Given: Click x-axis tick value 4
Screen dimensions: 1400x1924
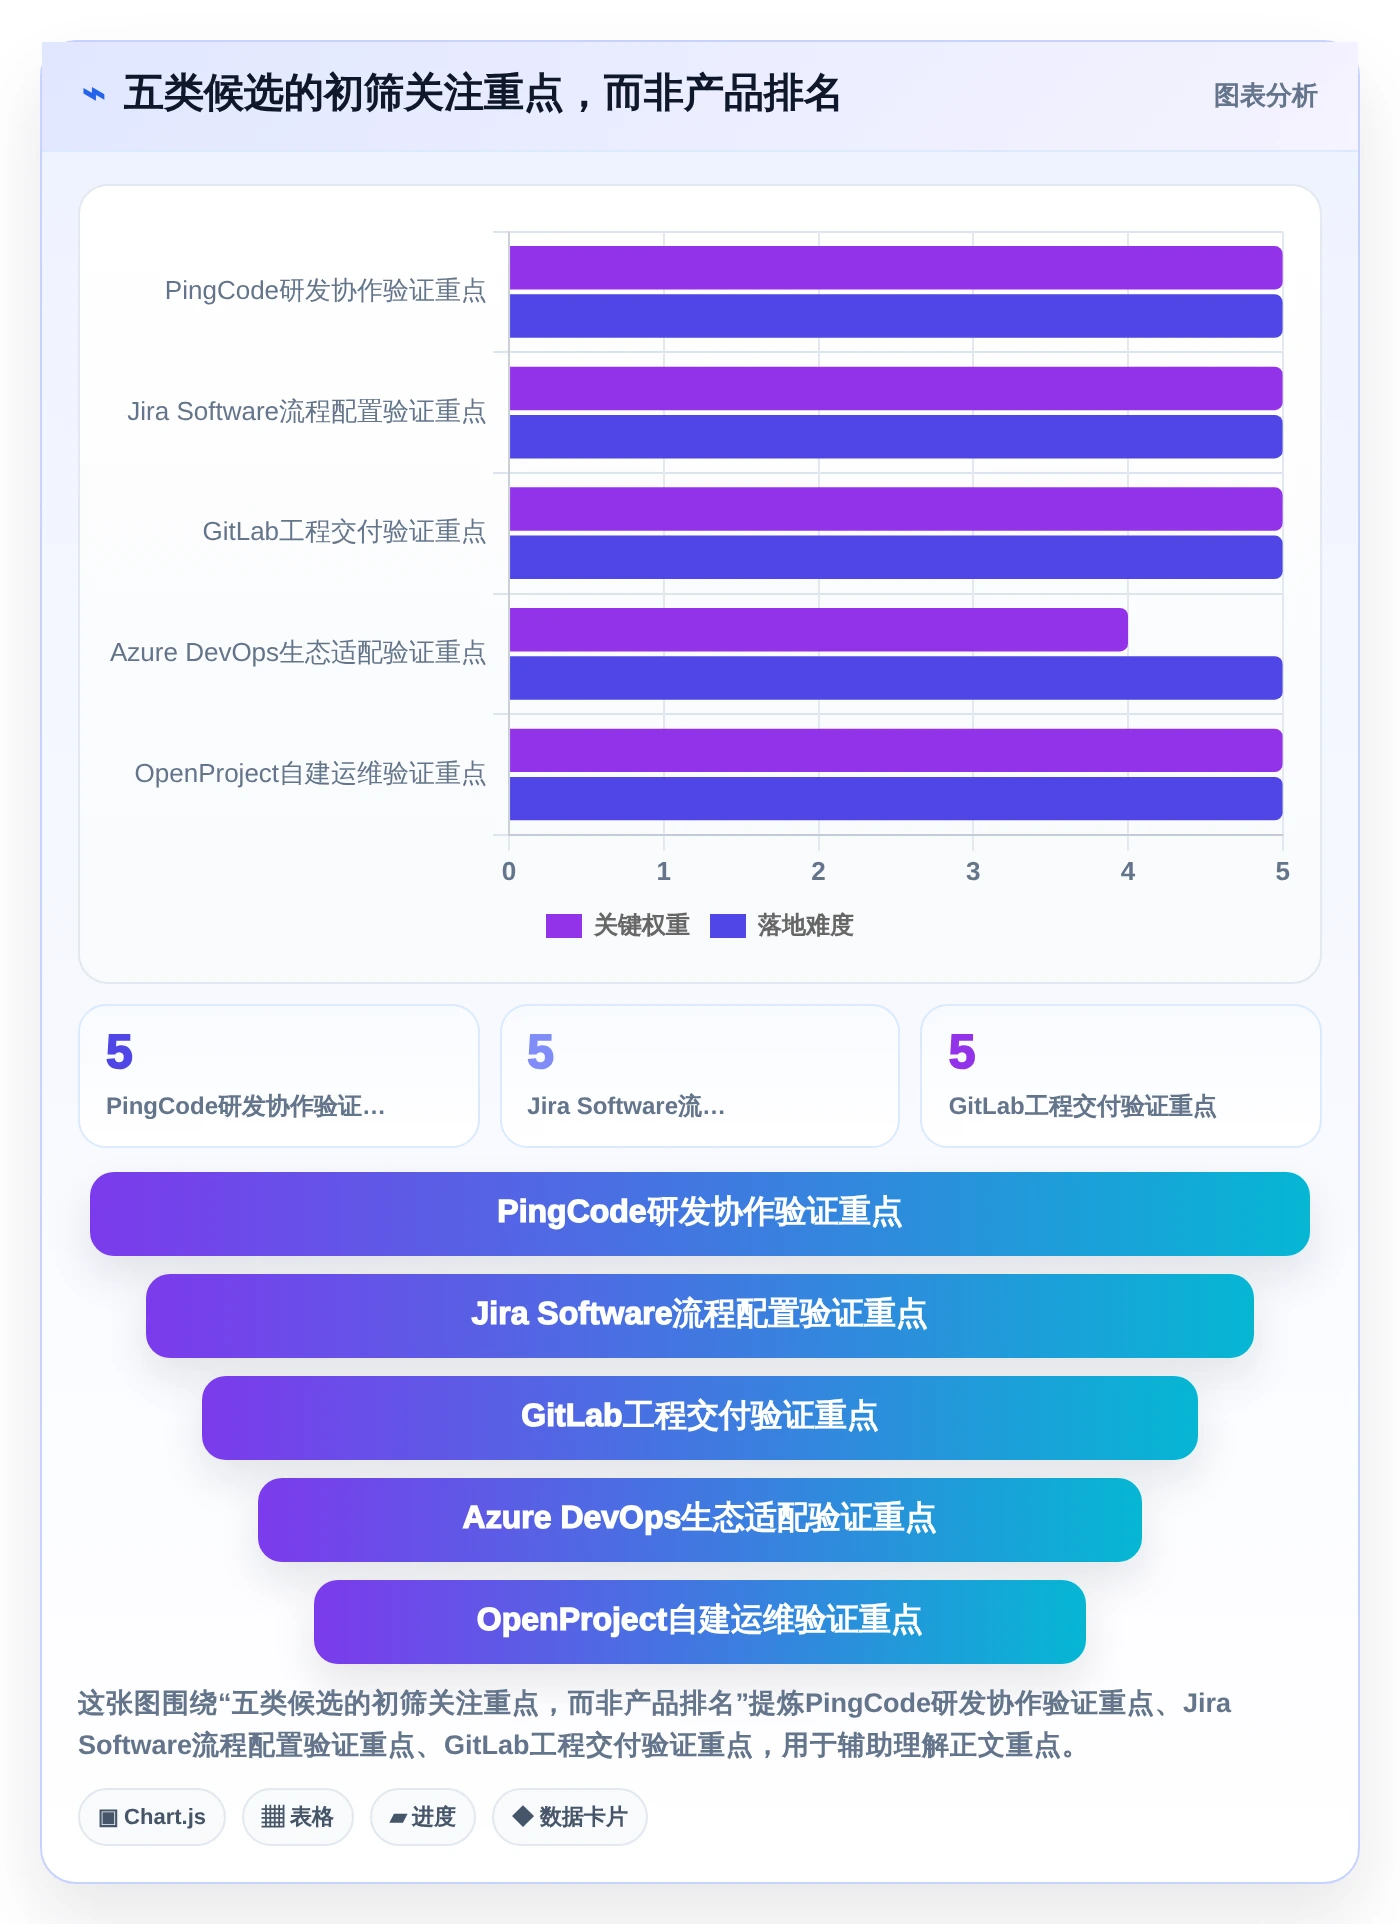Looking at the screenshot, I should pyautogui.click(x=1128, y=872).
